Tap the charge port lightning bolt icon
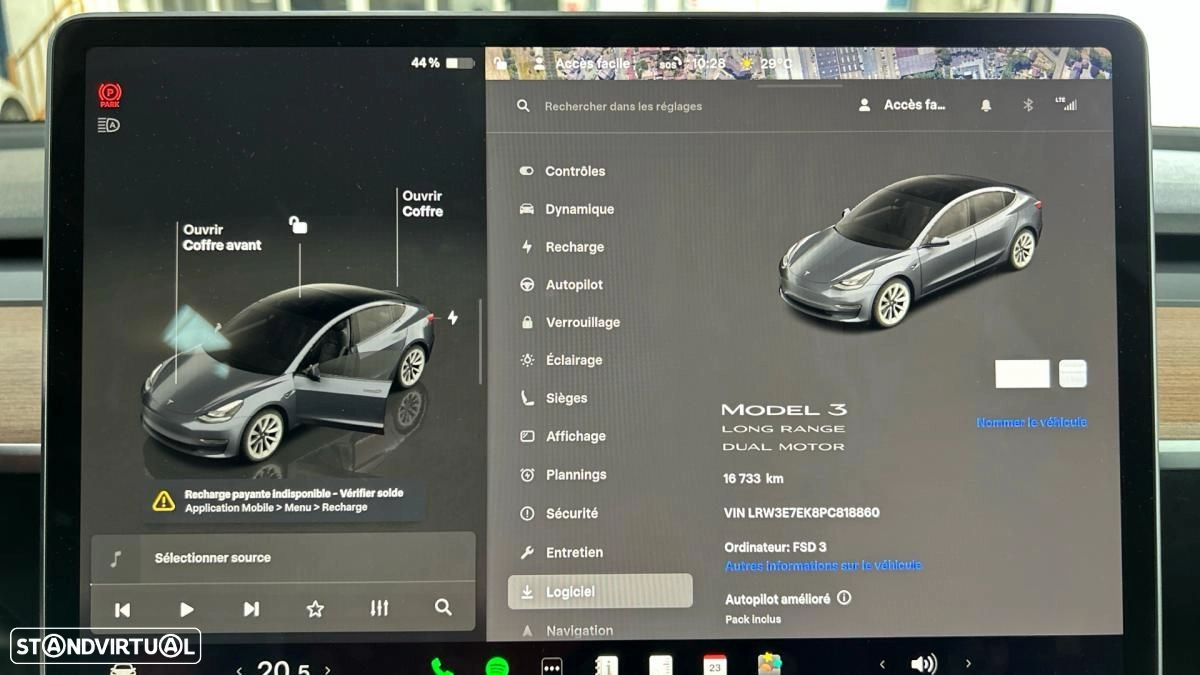The width and height of the screenshot is (1200, 675). (x=452, y=317)
